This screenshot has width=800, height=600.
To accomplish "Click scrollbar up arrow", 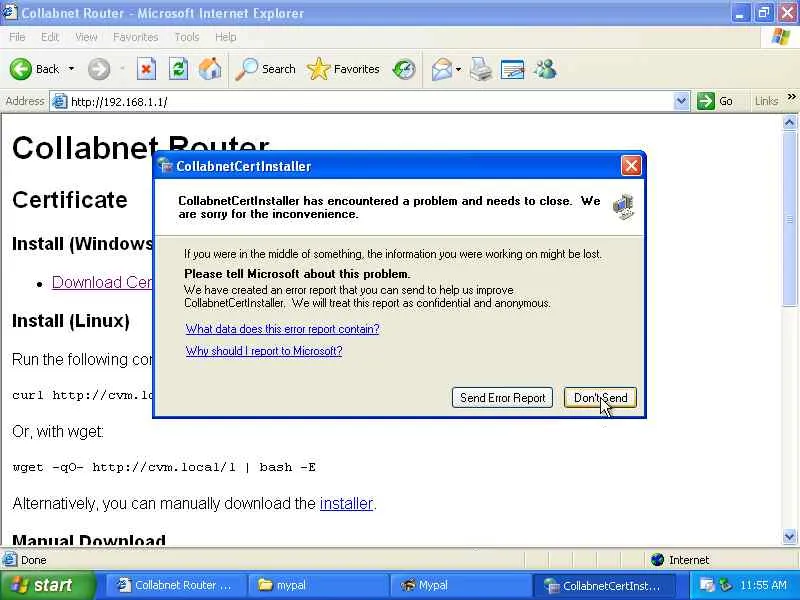I will point(789,122).
